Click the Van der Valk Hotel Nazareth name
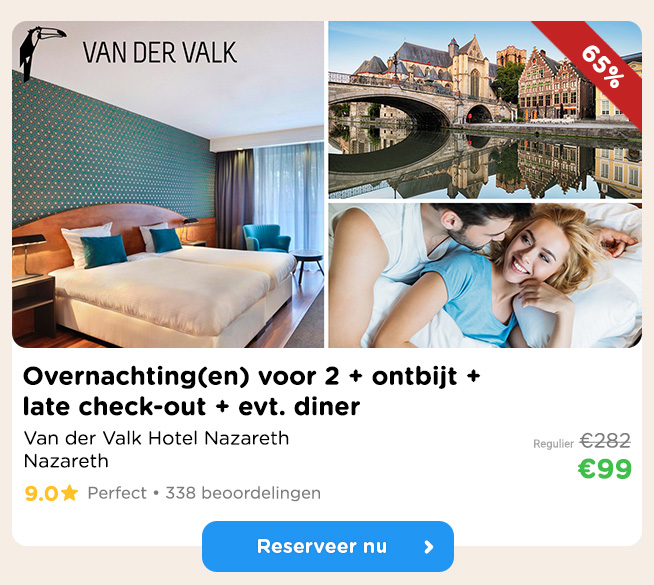Image resolution: width=654 pixels, height=585 pixels. pyautogui.click(x=156, y=438)
